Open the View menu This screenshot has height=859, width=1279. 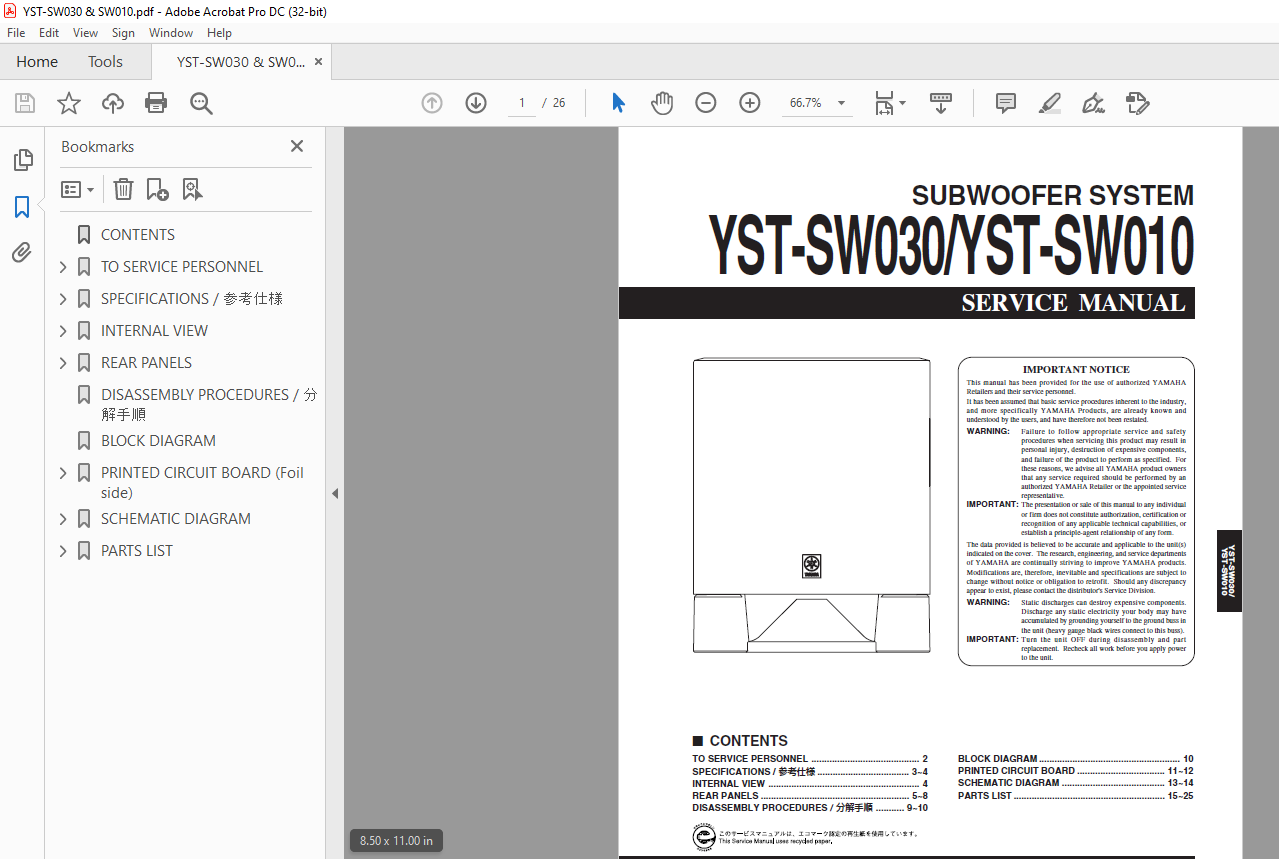[x=85, y=33]
